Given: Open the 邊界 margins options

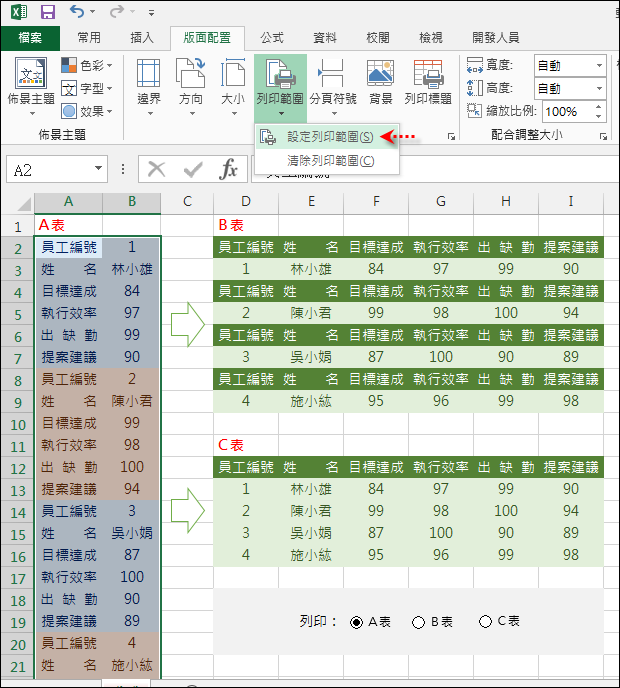Looking at the screenshot, I should point(149,87).
